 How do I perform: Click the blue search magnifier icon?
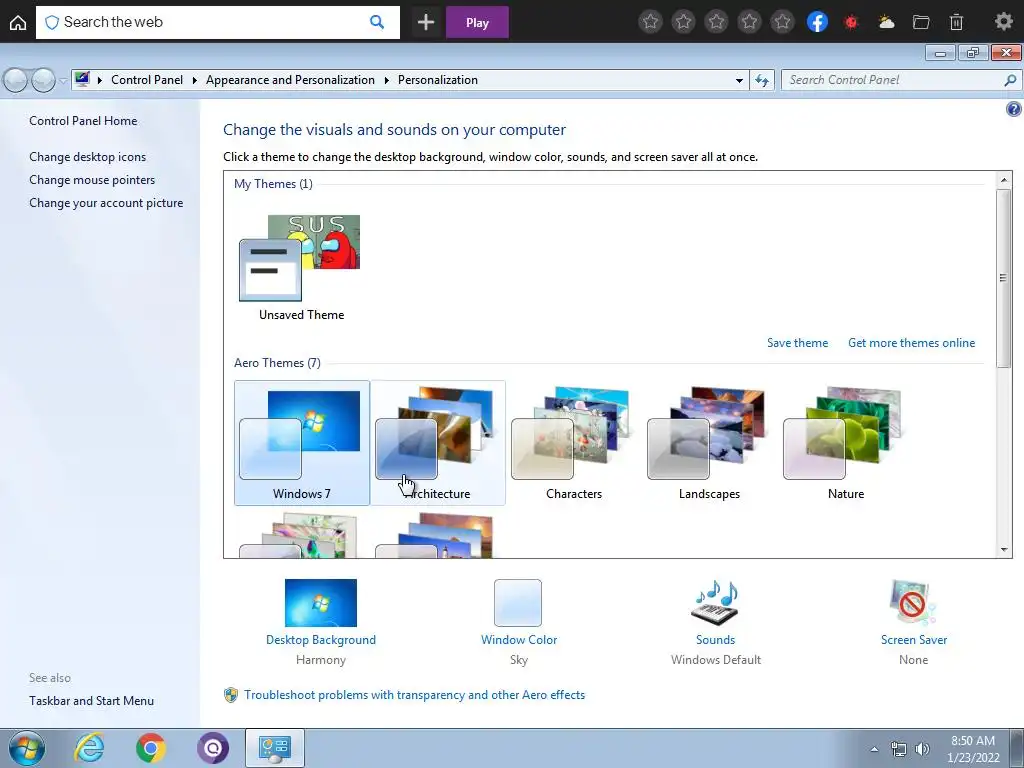377,22
